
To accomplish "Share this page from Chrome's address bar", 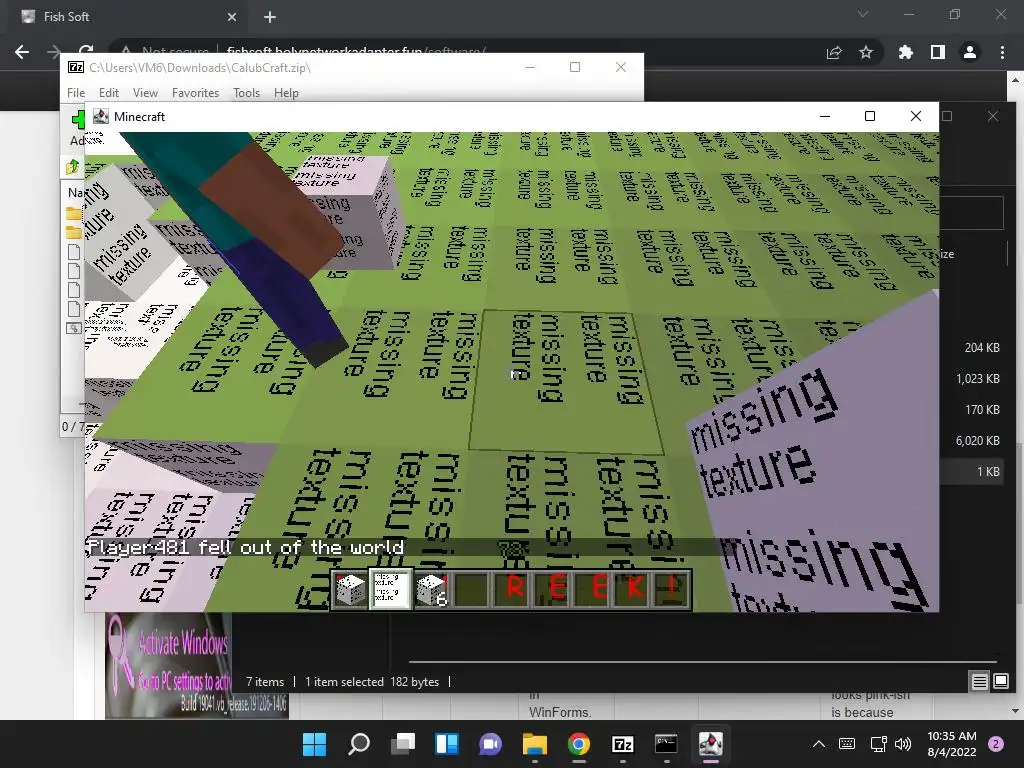I will [834, 52].
